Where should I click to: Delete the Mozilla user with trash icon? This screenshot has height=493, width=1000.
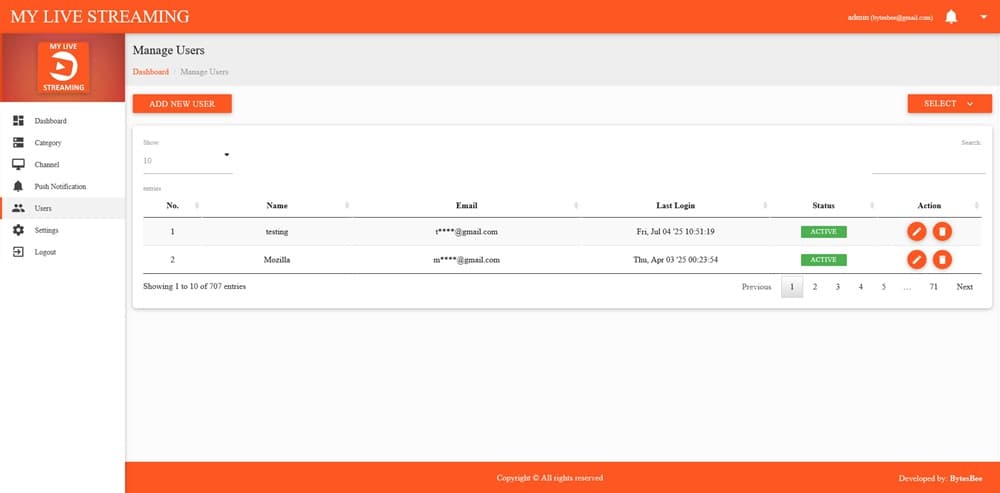click(942, 260)
